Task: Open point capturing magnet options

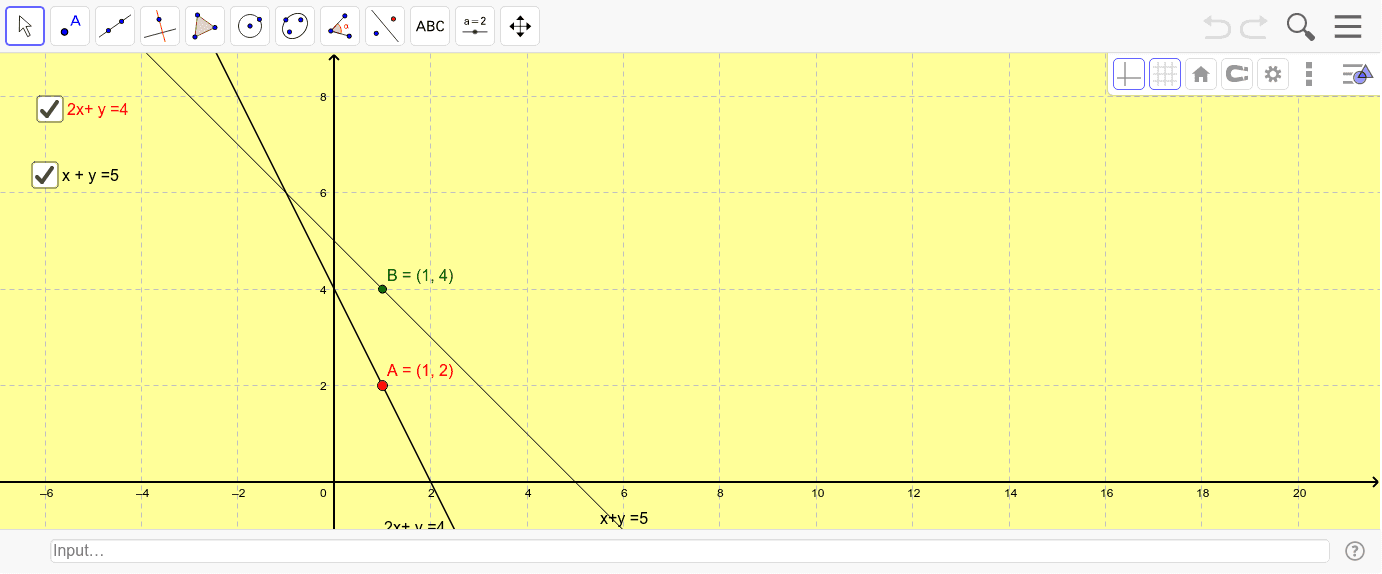Action: click(x=1237, y=74)
